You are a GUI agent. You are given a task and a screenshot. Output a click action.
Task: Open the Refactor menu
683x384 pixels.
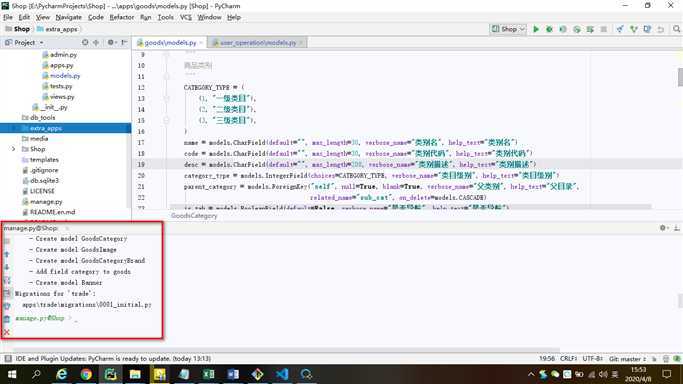(x=122, y=17)
